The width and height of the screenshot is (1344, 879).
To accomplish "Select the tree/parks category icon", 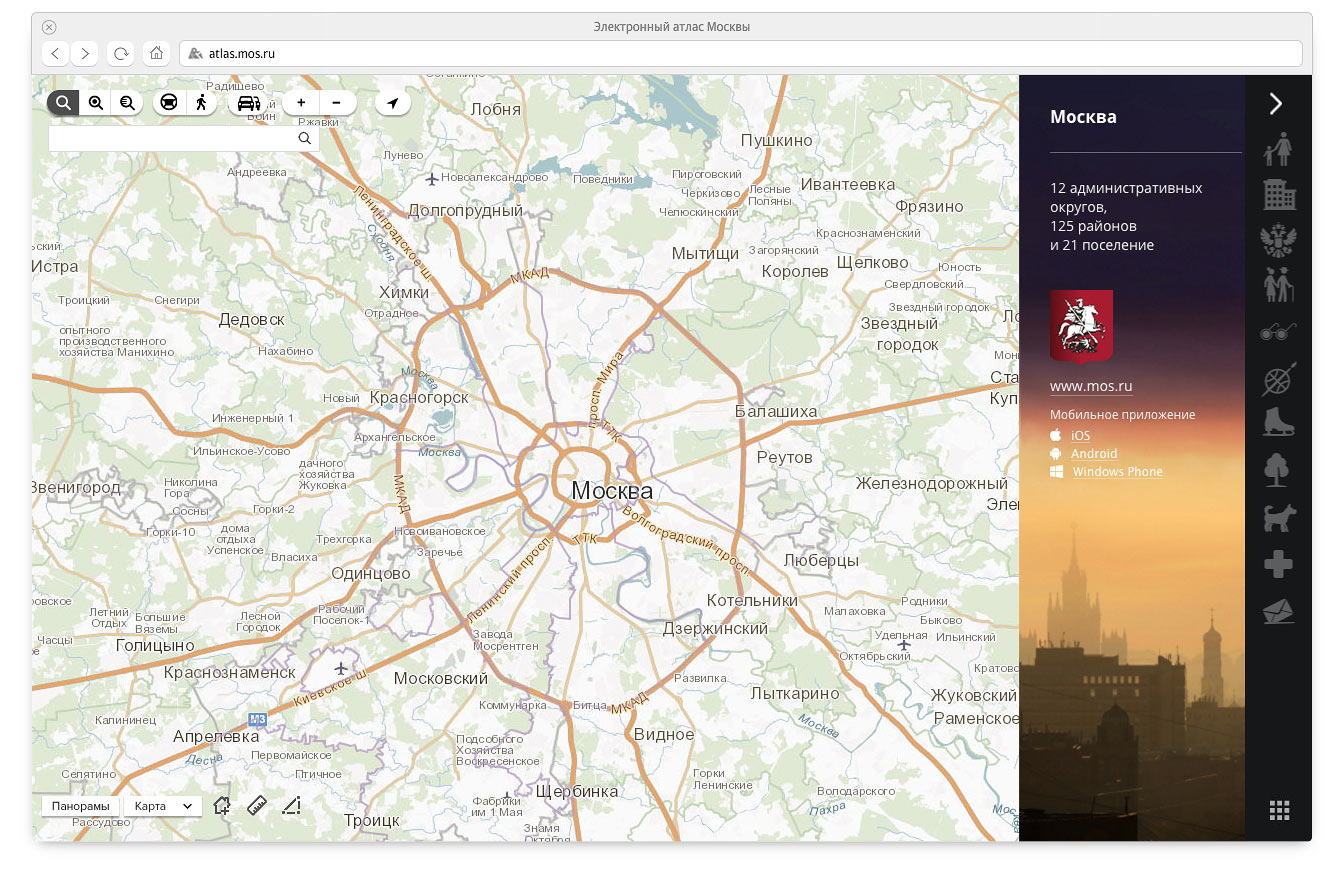I will coord(1277,470).
